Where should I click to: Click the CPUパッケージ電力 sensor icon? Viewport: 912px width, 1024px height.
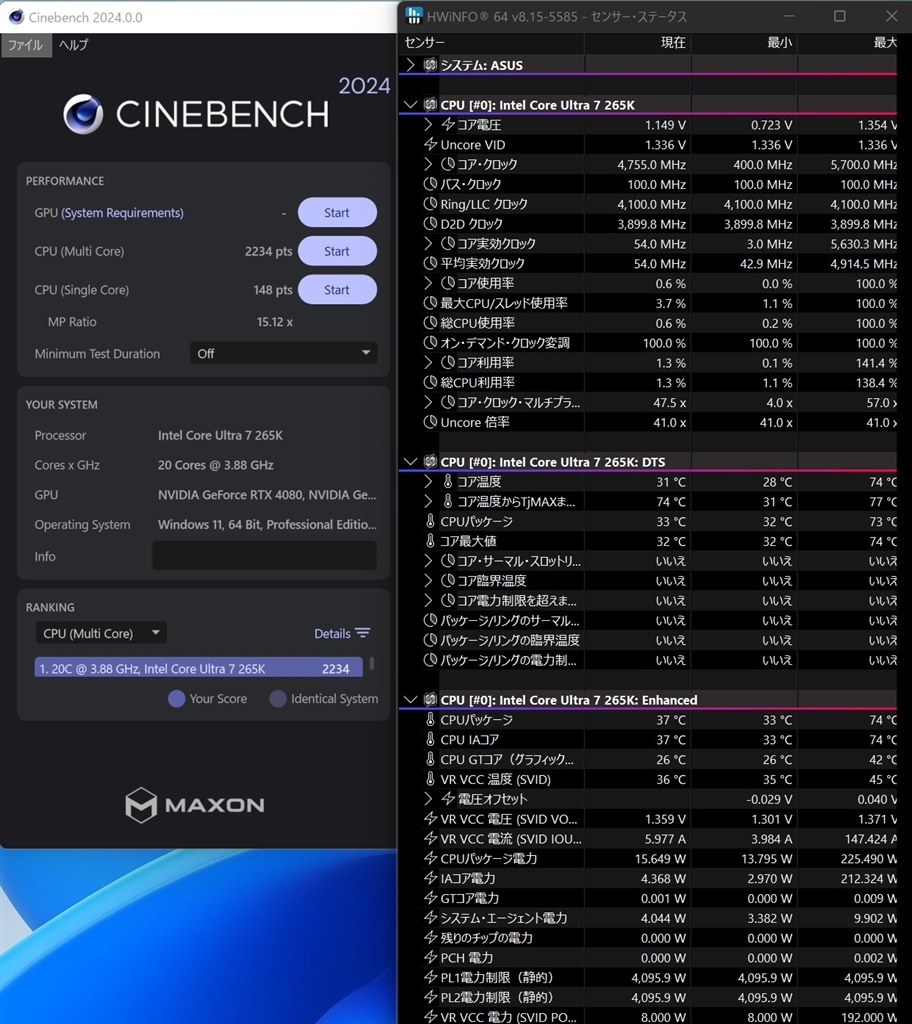point(431,858)
